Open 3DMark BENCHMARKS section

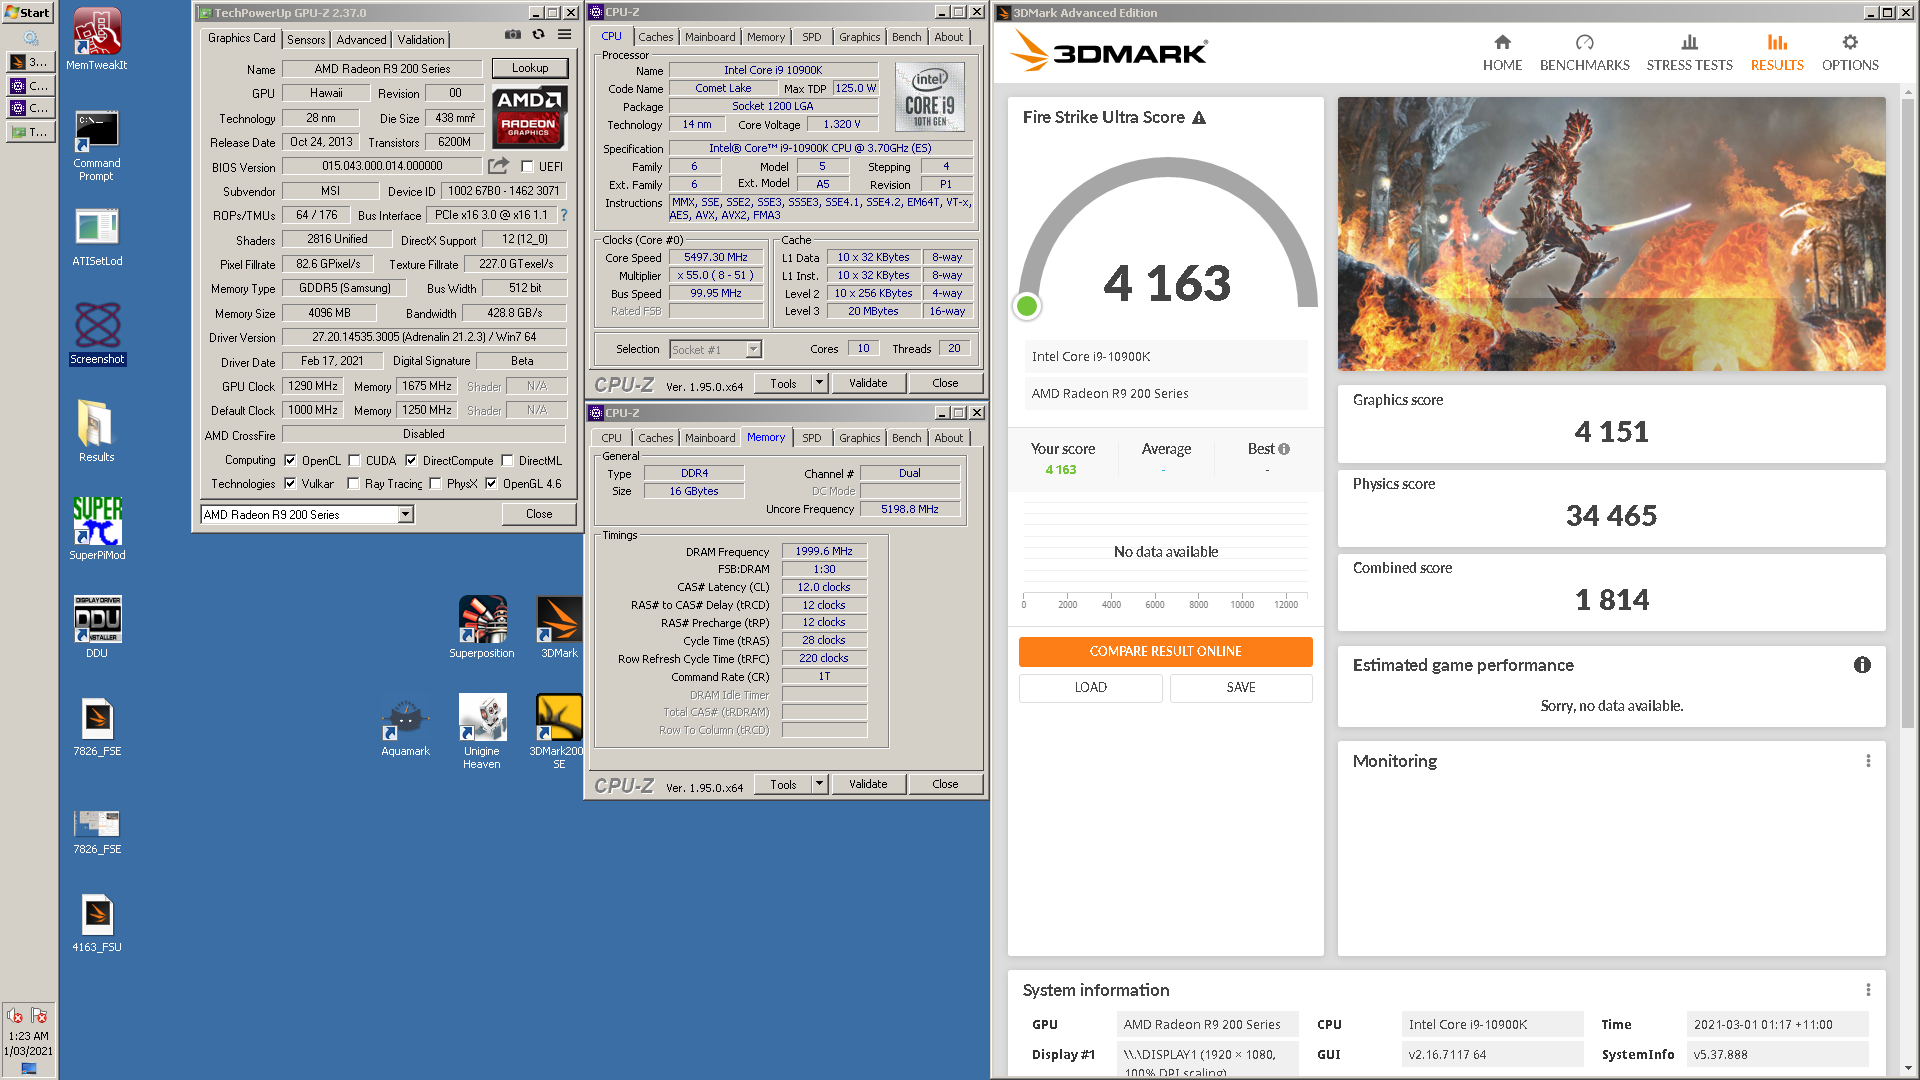point(1584,53)
